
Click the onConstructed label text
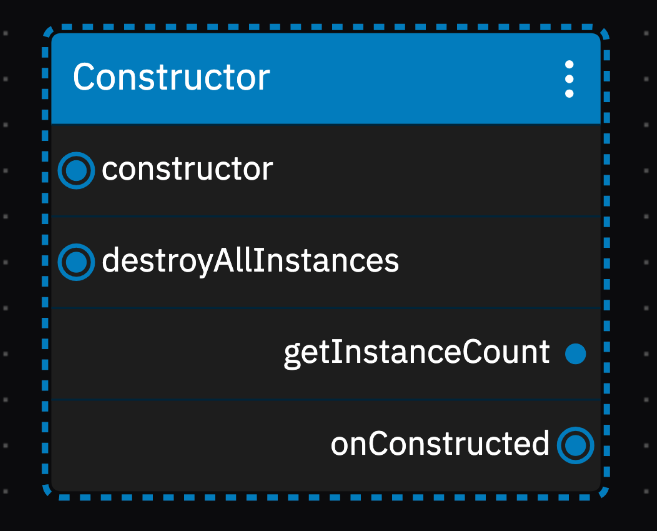(x=440, y=444)
